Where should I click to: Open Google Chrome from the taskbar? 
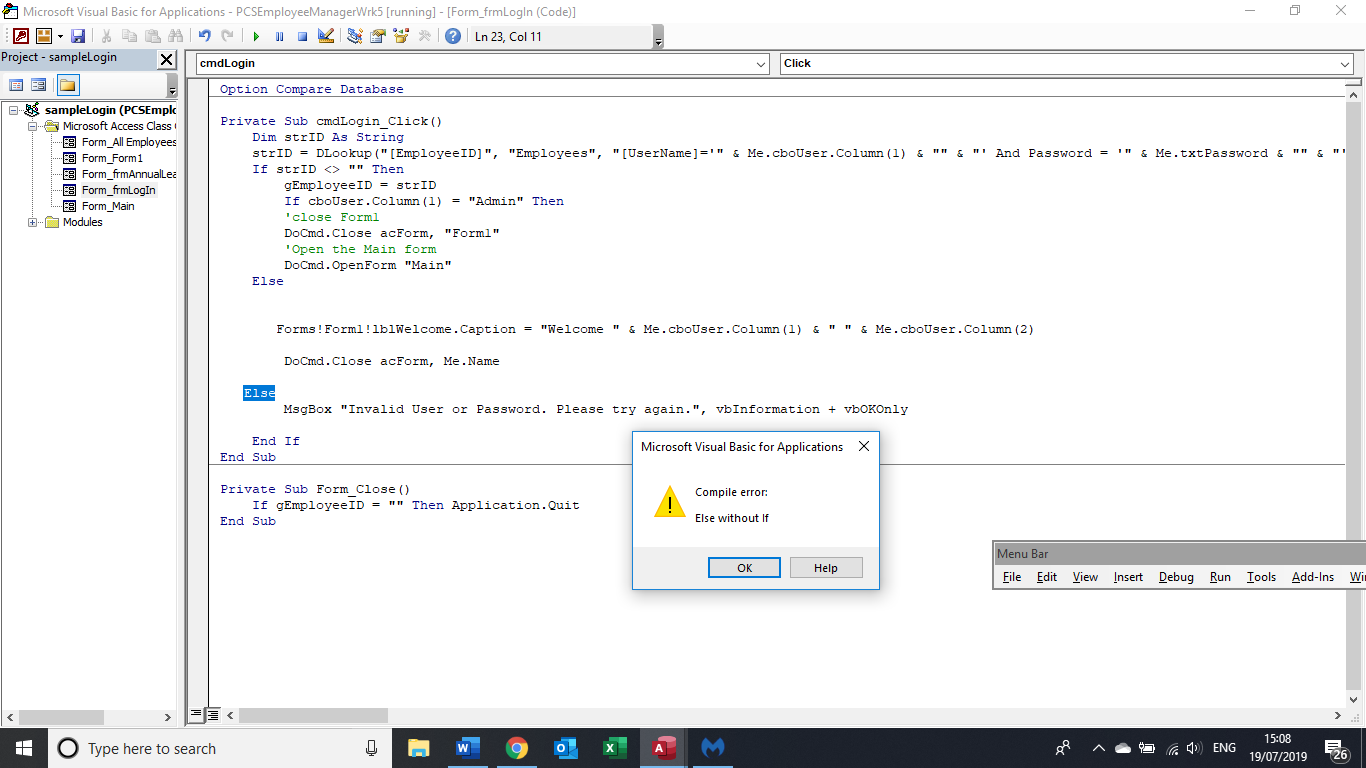516,748
